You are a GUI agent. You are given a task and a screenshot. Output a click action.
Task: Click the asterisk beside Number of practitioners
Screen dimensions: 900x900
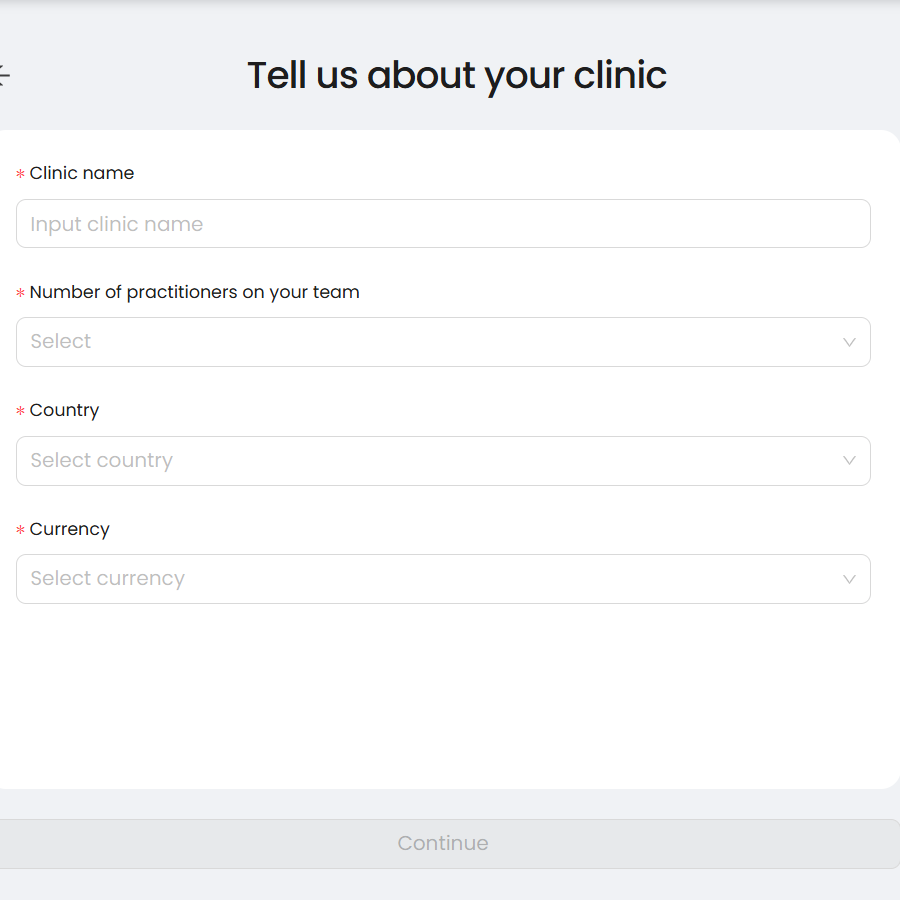20,294
